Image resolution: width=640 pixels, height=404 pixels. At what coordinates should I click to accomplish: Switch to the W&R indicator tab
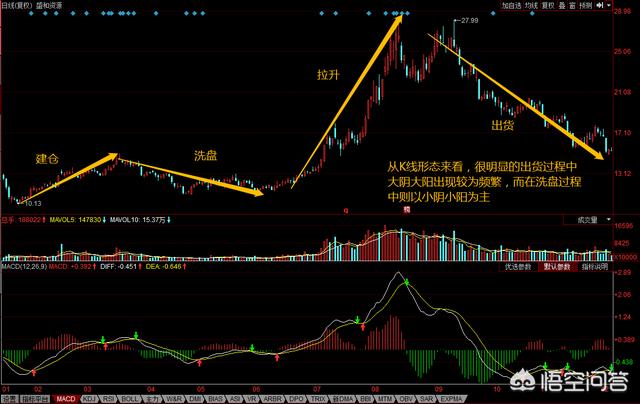[x=173, y=399]
